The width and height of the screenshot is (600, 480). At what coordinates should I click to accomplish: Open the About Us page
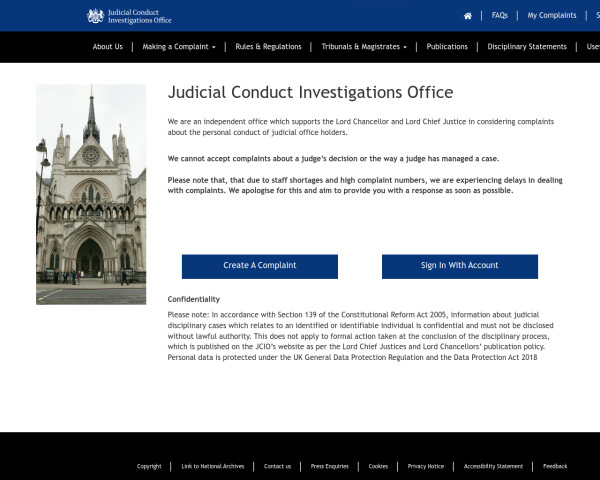(x=108, y=47)
